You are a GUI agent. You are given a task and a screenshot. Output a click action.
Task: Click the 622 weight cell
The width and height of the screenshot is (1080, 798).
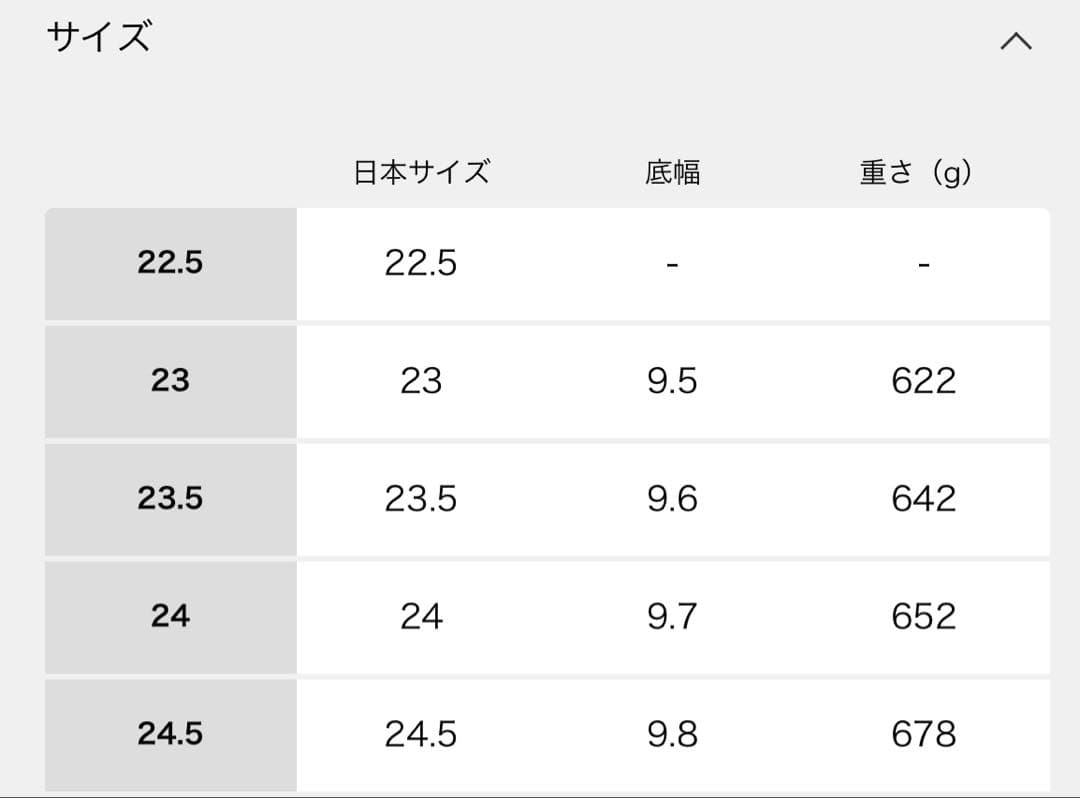923,381
